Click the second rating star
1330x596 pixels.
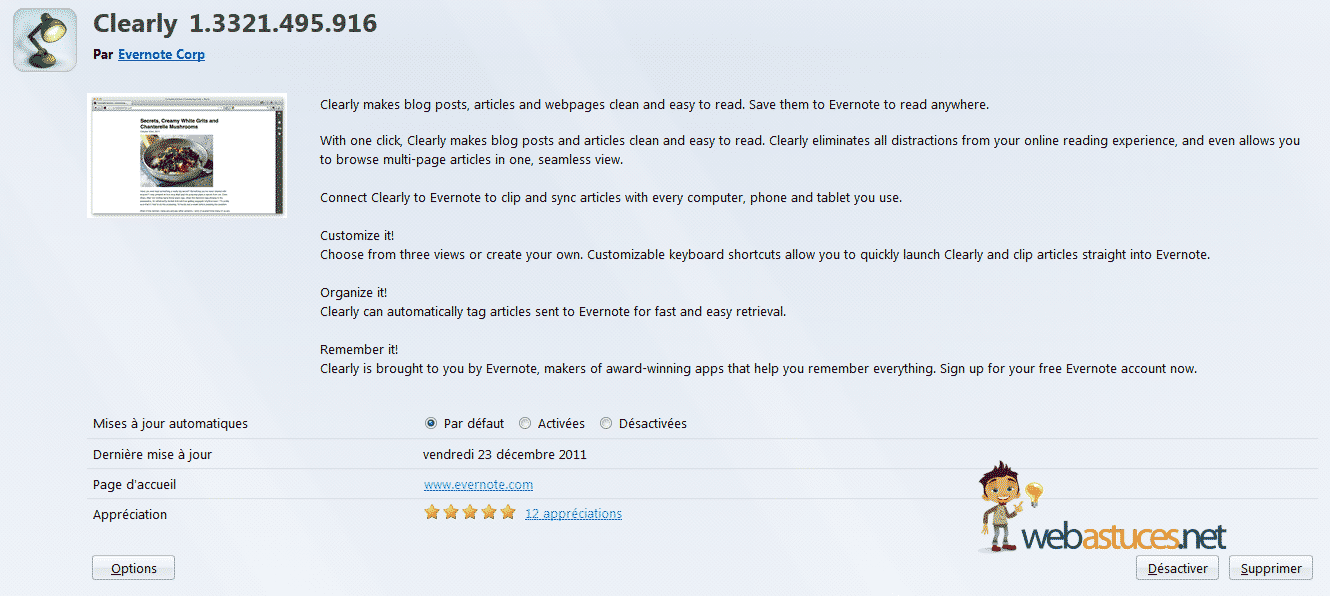coord(451,513)
